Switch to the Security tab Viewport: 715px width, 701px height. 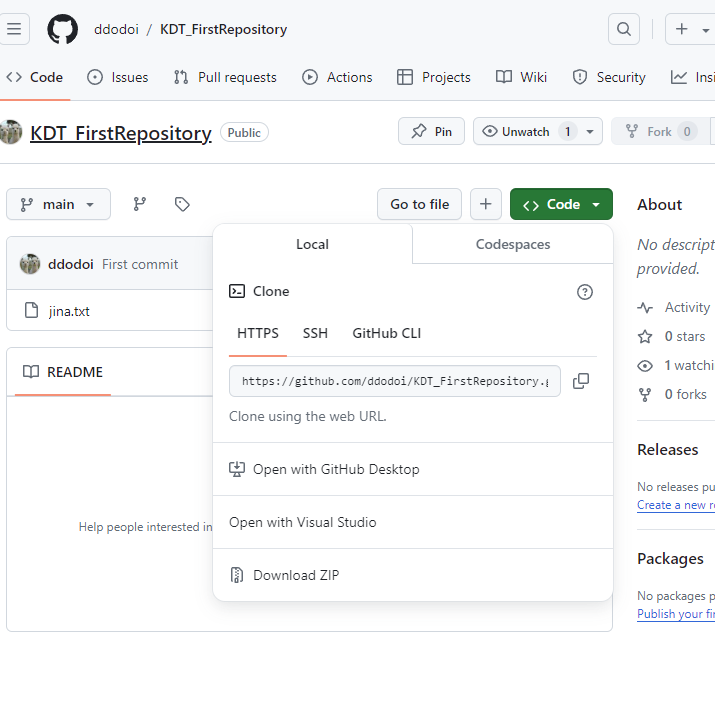pyautogui.click(x=609, y=77)
